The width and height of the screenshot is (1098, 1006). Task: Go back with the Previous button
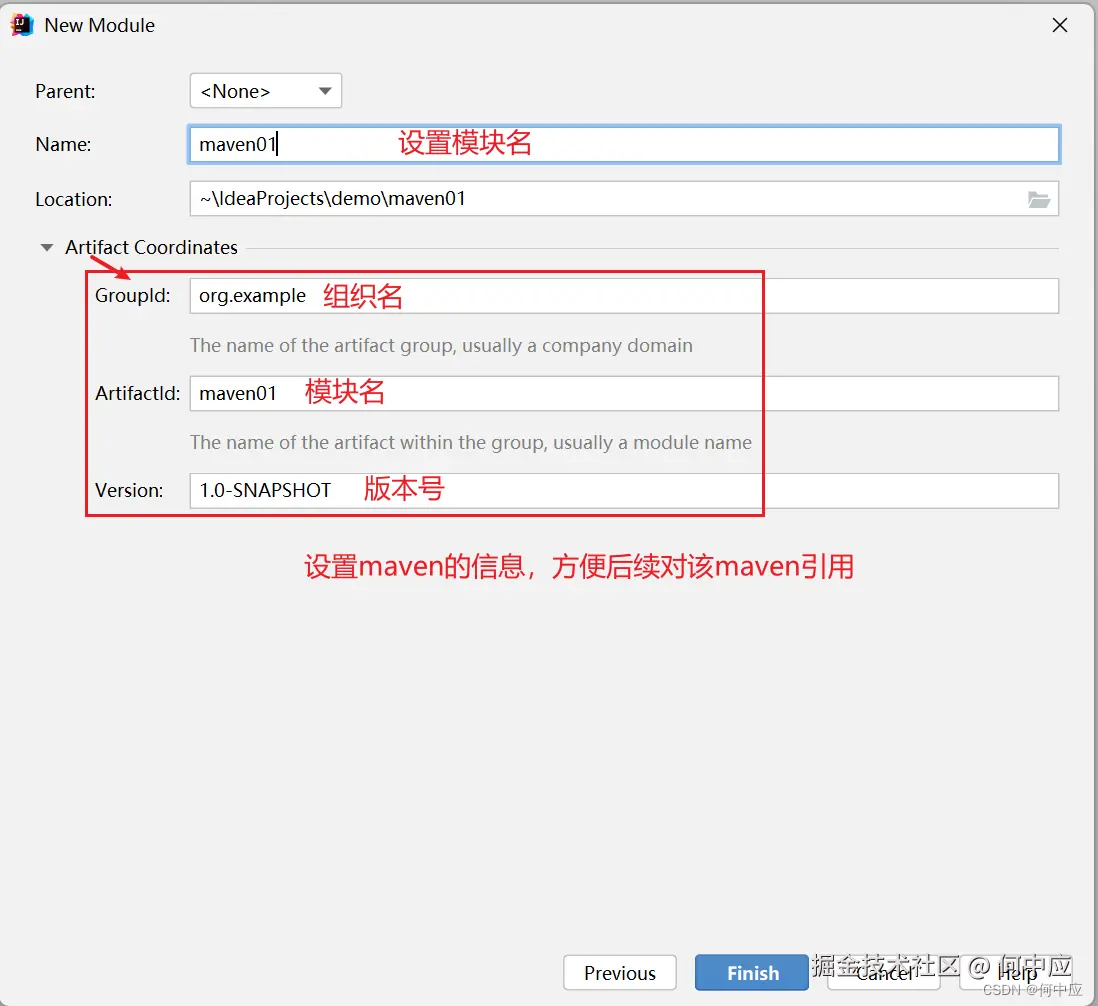[x=620, y=973]
